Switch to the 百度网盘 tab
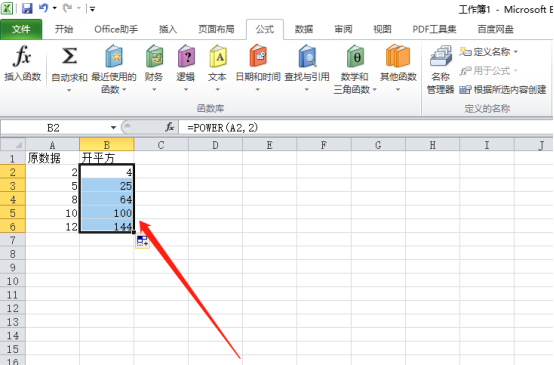 click(495, 29)
